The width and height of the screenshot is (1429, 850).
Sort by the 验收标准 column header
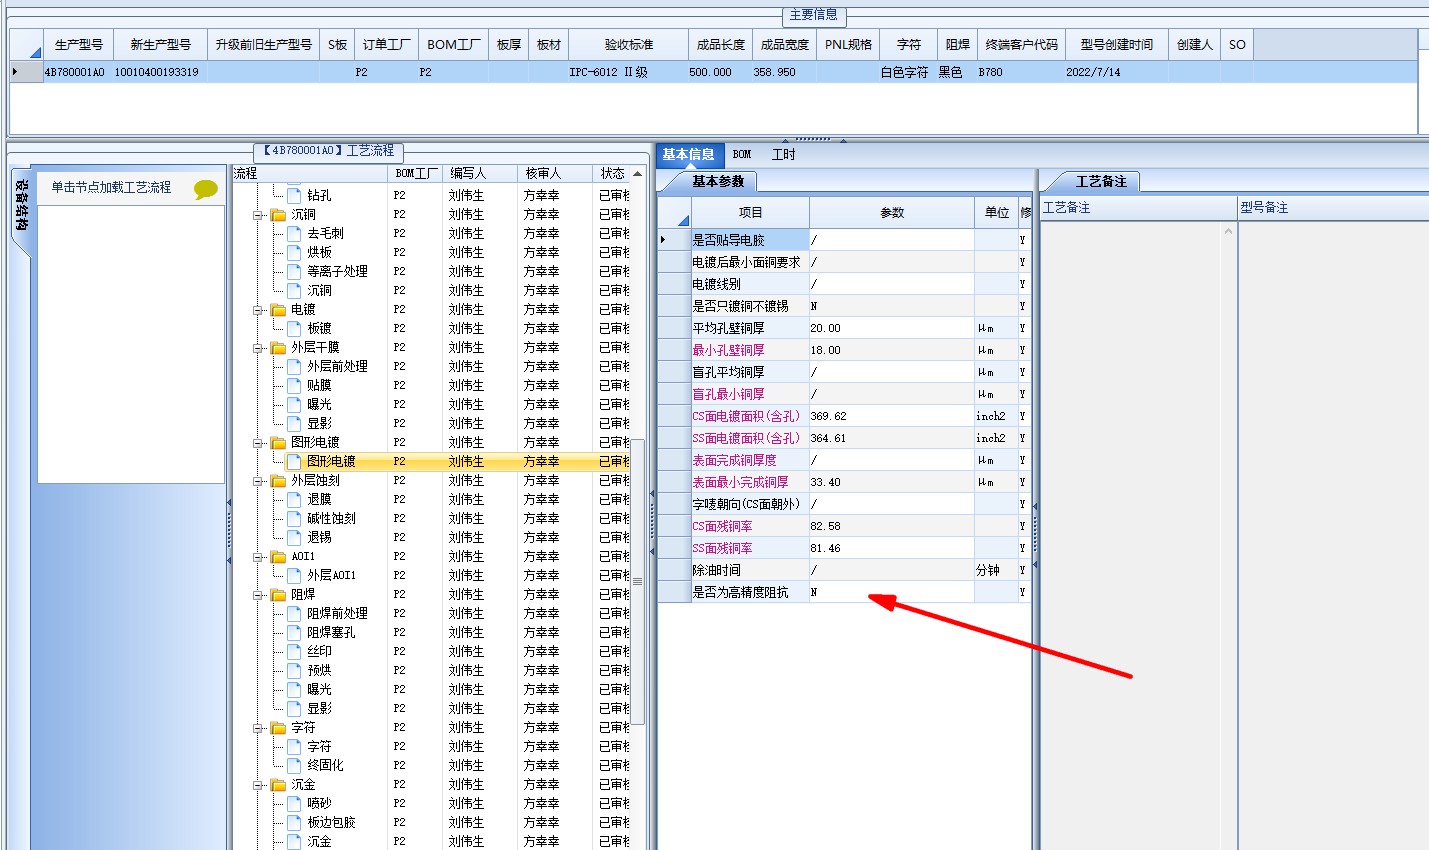[628, 44]
